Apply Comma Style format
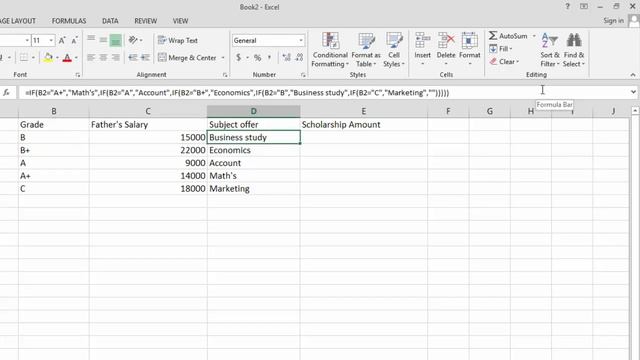This screenshot has width=640, height=360. 269,58
